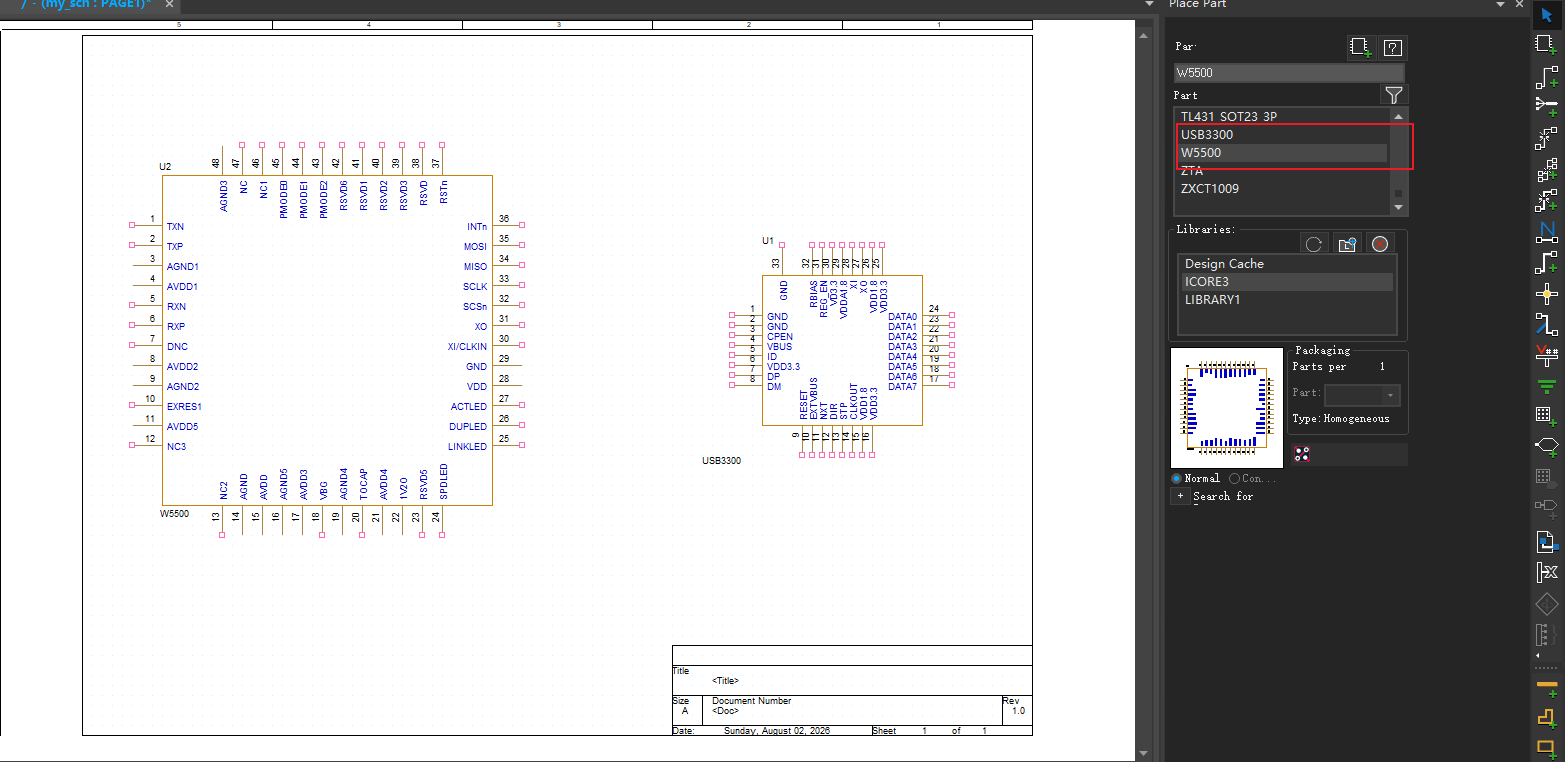Select the Normal radio button
The width and height of the screenshot is (1565, 762).
pos(1177,478)
